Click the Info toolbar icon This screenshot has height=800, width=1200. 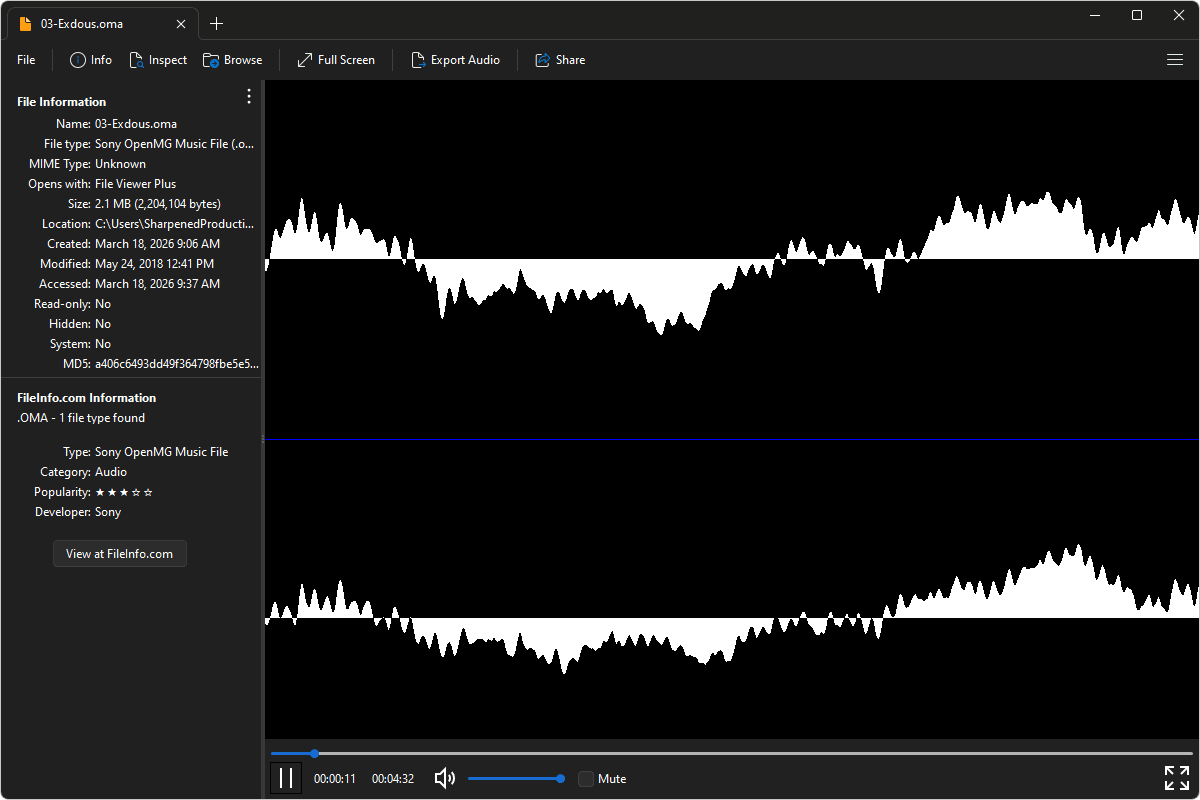point(78,60)
